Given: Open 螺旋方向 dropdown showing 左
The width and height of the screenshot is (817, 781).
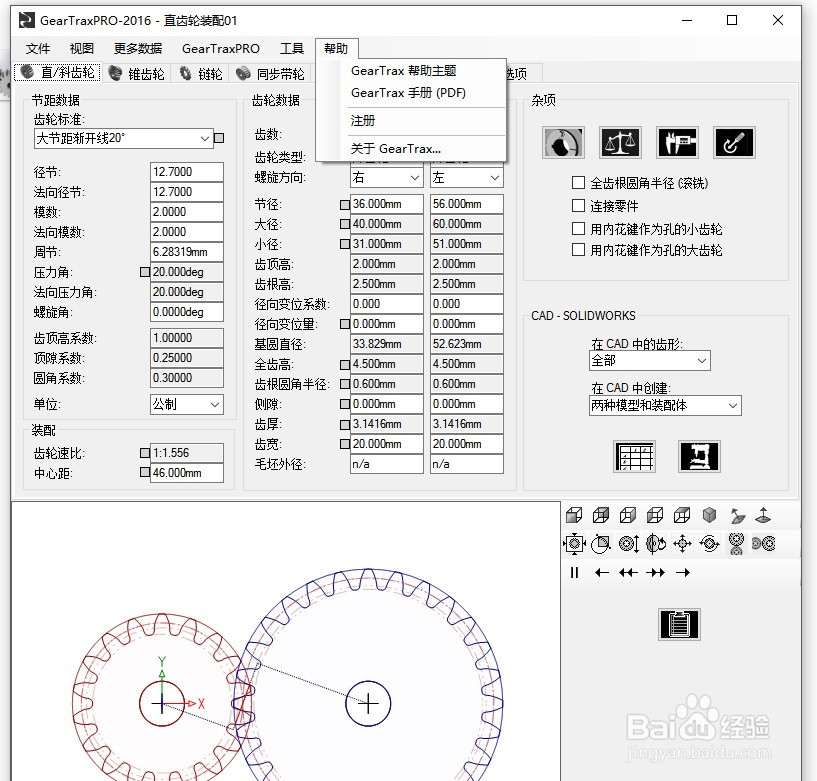Looking at the screenshot, I should (466, 178).
